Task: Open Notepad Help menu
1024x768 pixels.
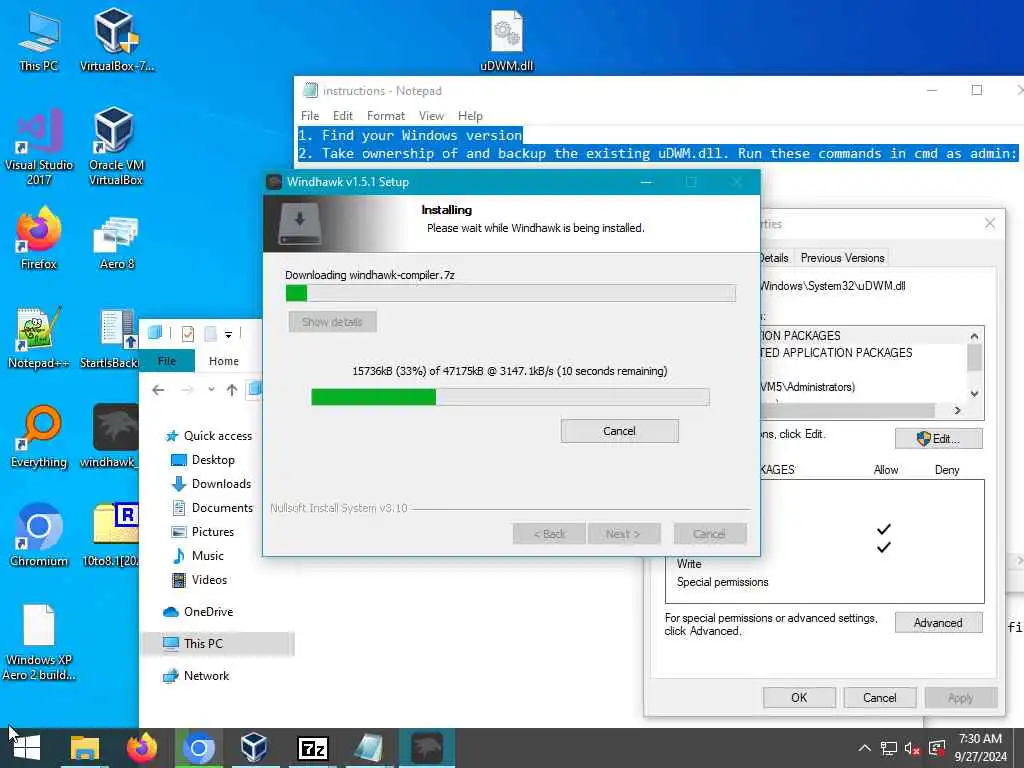Action: point(470,116)
